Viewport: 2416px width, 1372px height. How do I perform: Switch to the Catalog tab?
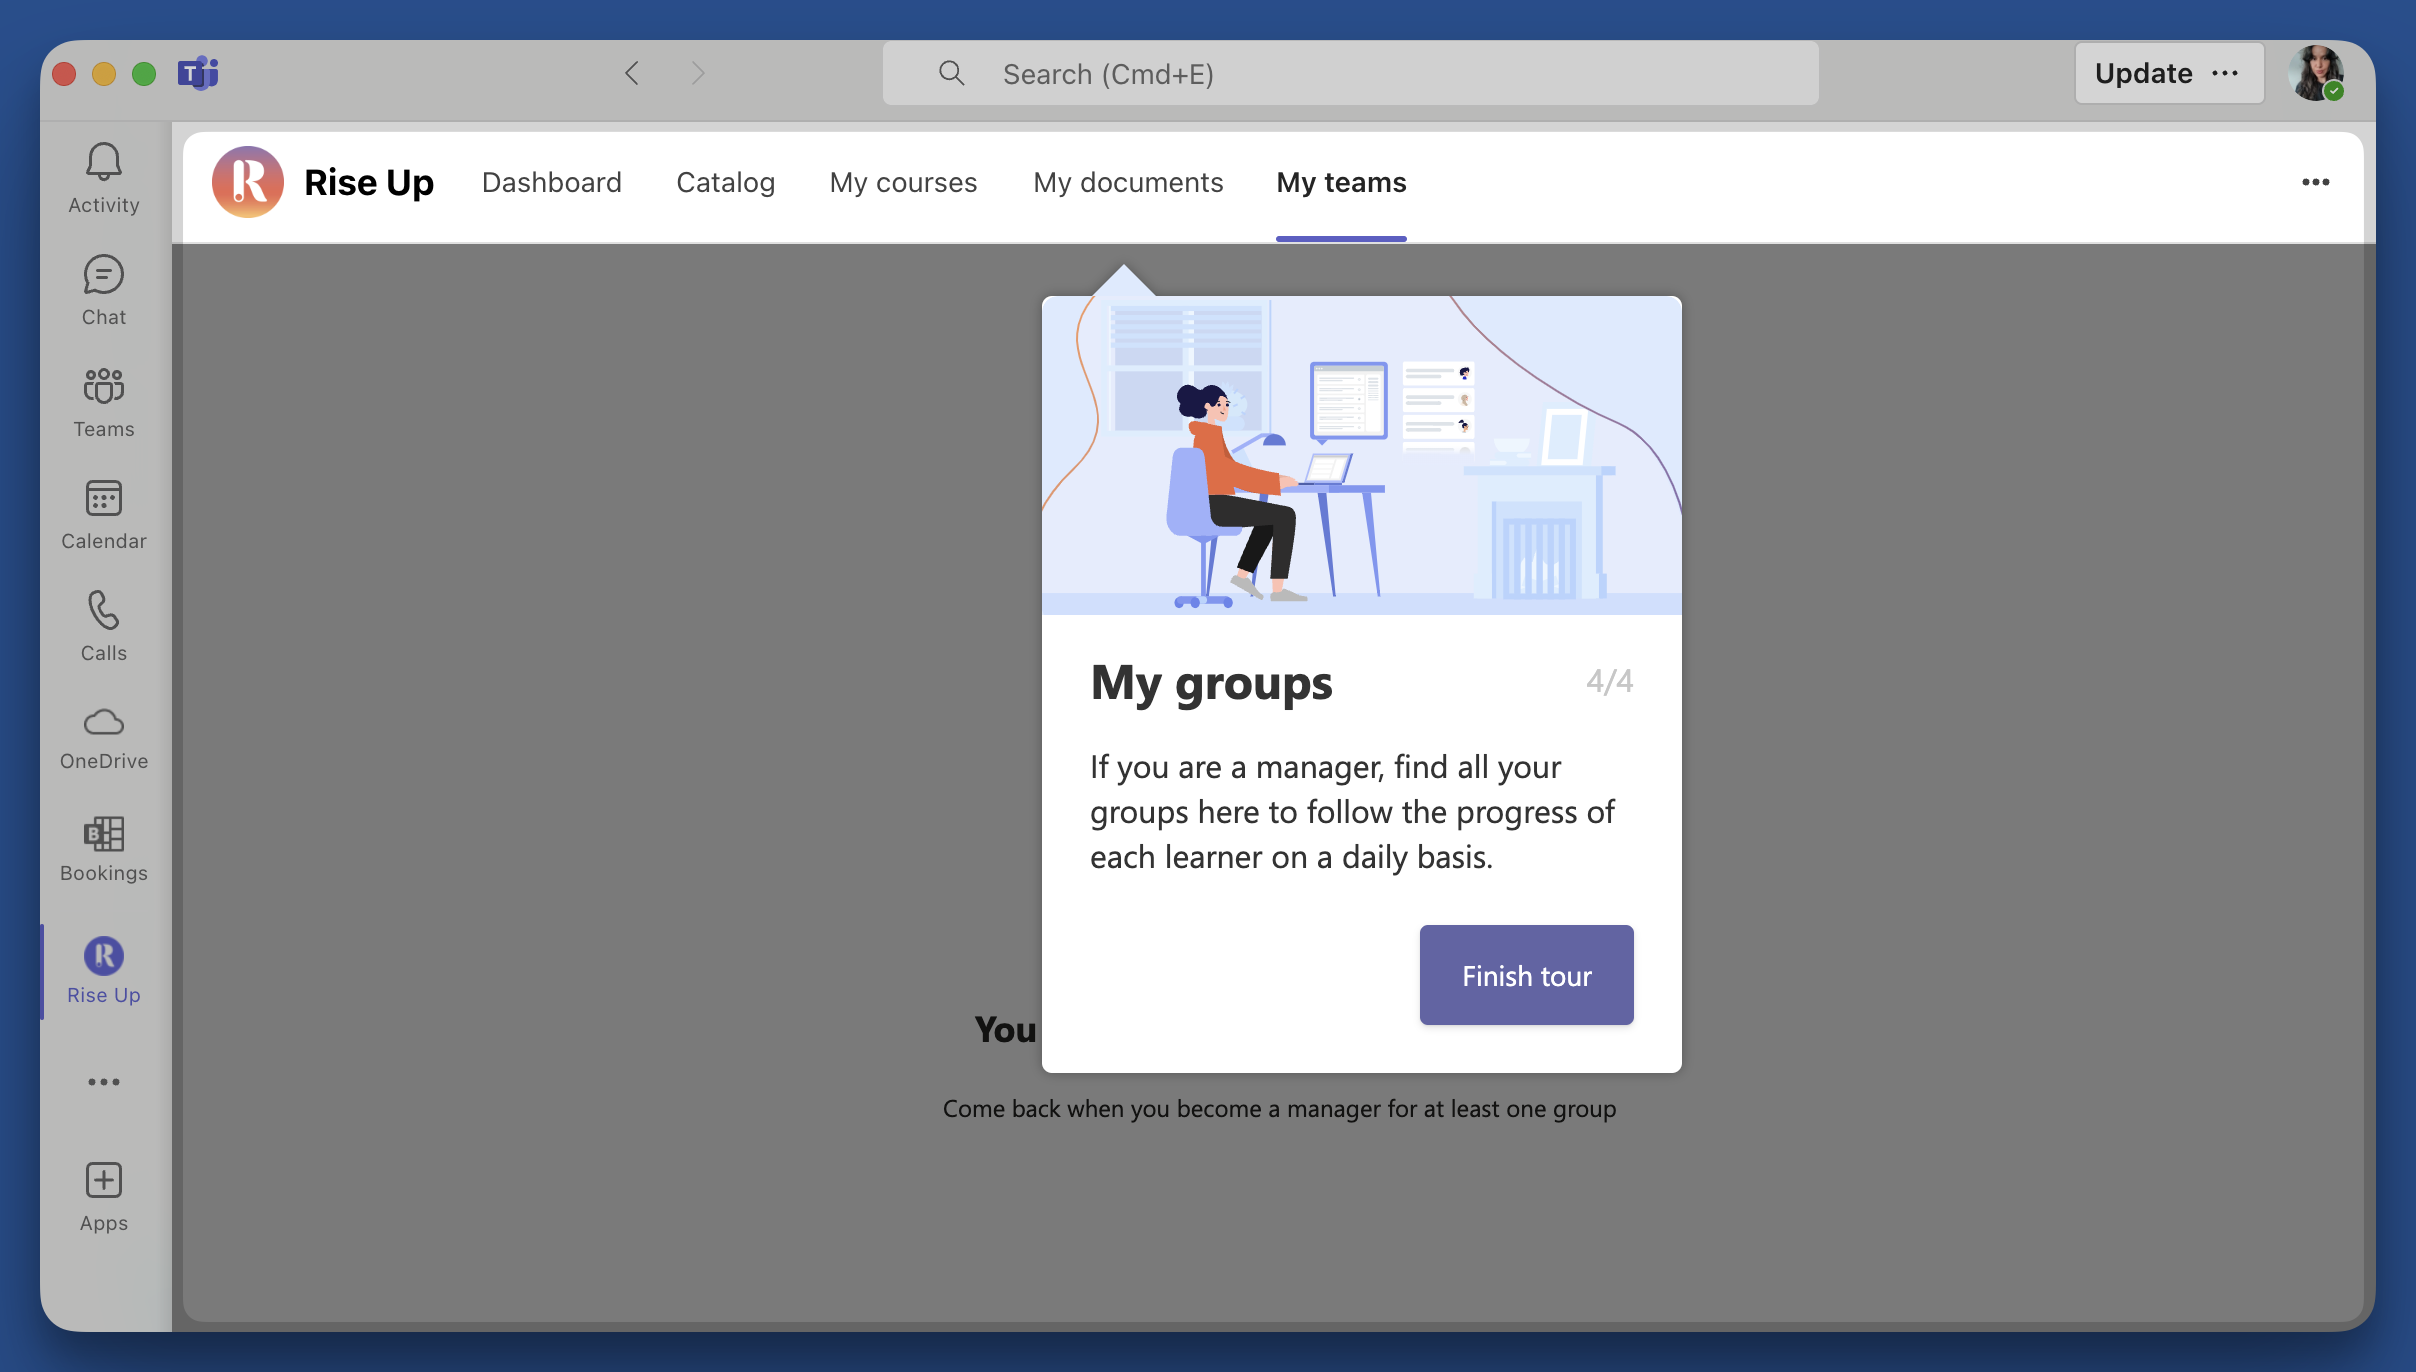(725, 182)
